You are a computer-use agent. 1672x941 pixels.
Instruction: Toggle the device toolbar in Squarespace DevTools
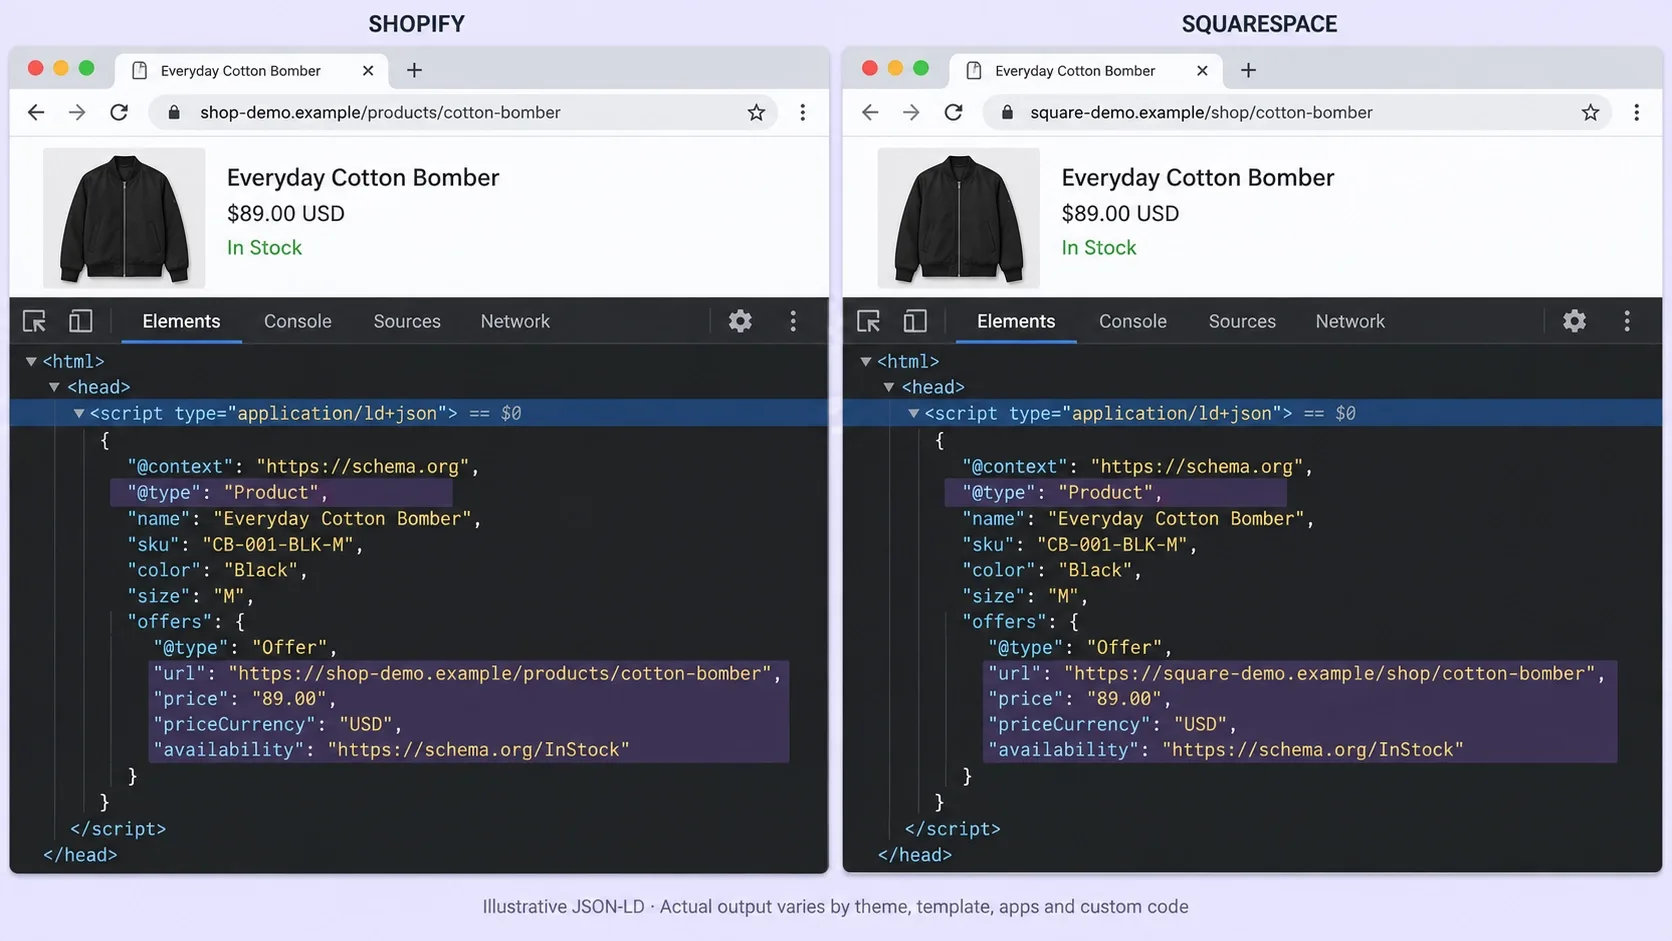coord(914,321)
